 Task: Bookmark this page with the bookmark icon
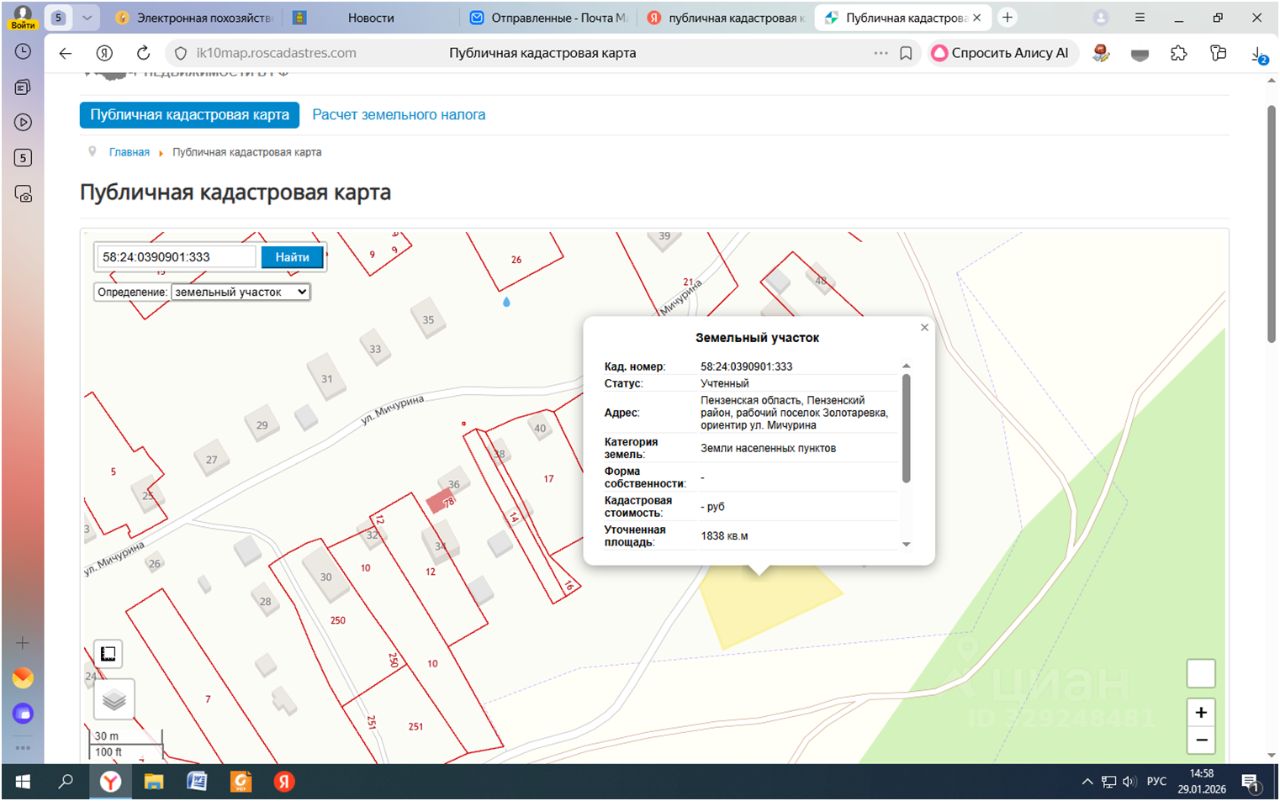tap(906, 53)
